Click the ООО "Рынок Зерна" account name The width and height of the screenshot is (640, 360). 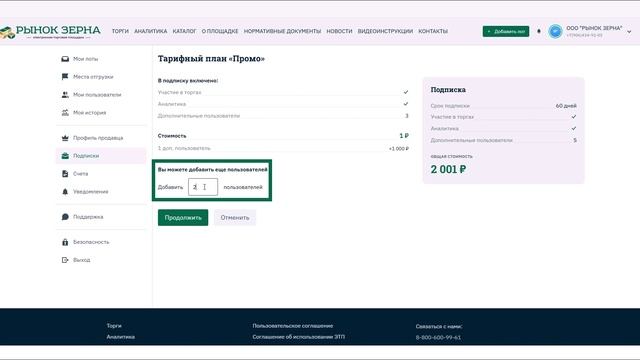594,28
